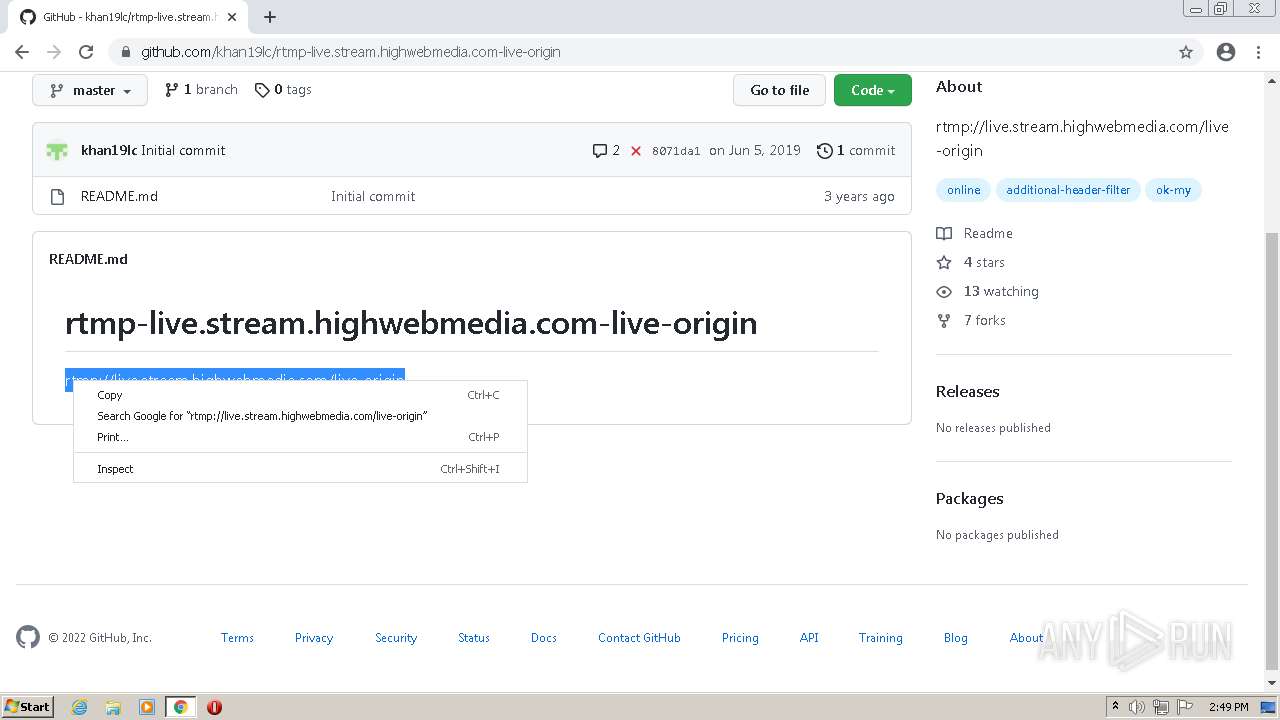Choose Inspect in the context menu
This screenshot has height=720, width=1280.
point(300,469)
